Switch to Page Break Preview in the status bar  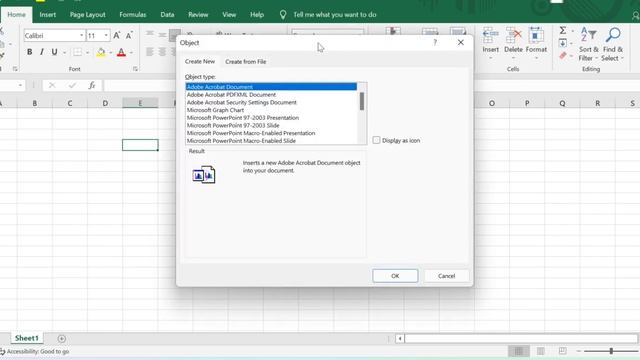tap(562, 351)
